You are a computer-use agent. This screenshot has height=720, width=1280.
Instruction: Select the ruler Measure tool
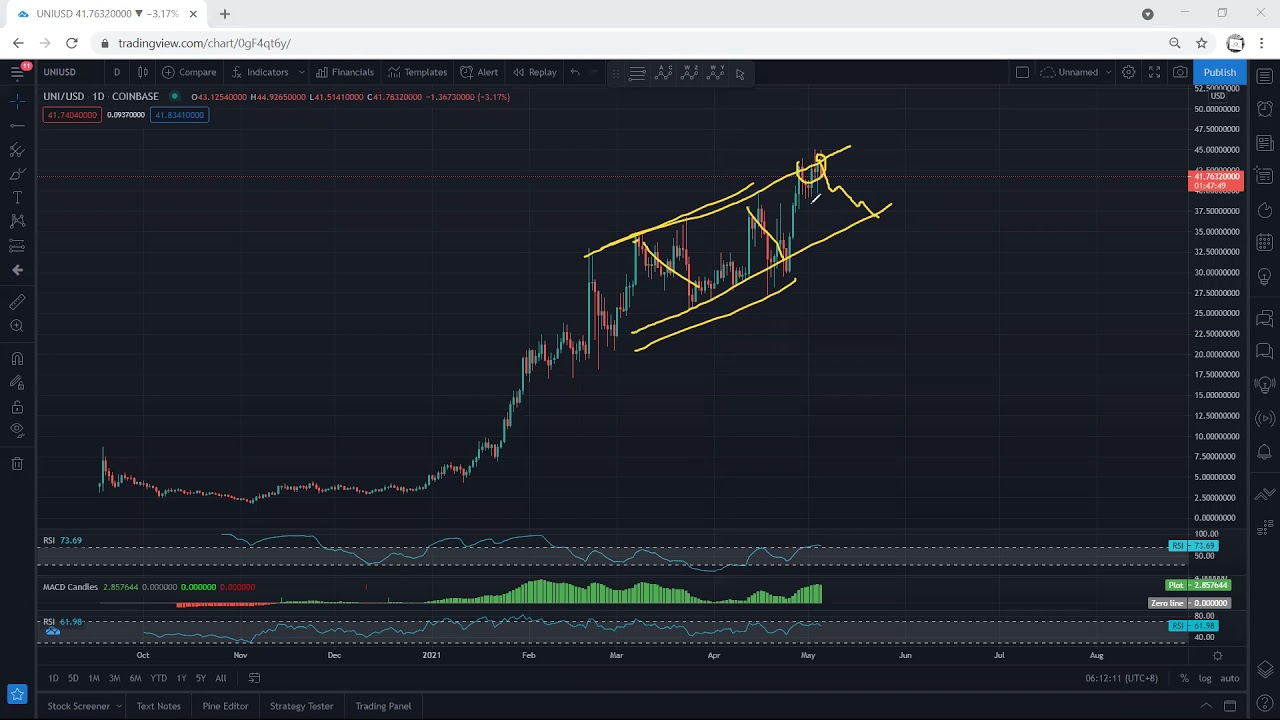coord(17,302)
